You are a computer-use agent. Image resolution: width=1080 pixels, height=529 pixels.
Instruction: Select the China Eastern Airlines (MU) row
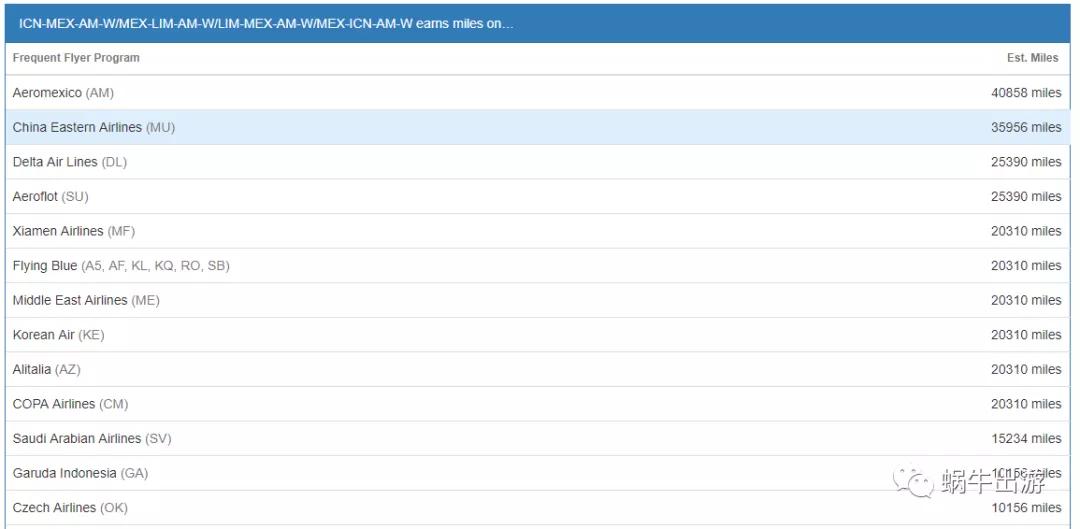538,127
